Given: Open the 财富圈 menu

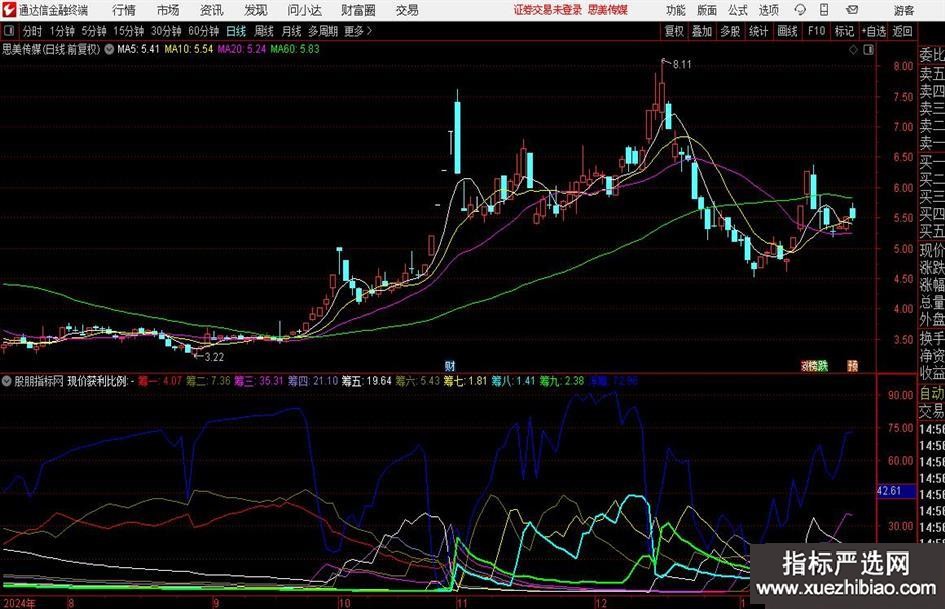Looking at the screenshot, I should [358, 10].
